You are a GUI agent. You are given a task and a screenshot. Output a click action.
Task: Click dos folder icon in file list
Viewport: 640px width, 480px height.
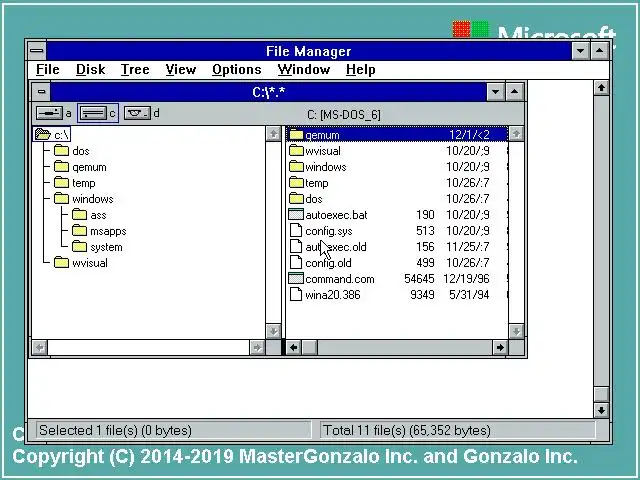click(296, 198)
